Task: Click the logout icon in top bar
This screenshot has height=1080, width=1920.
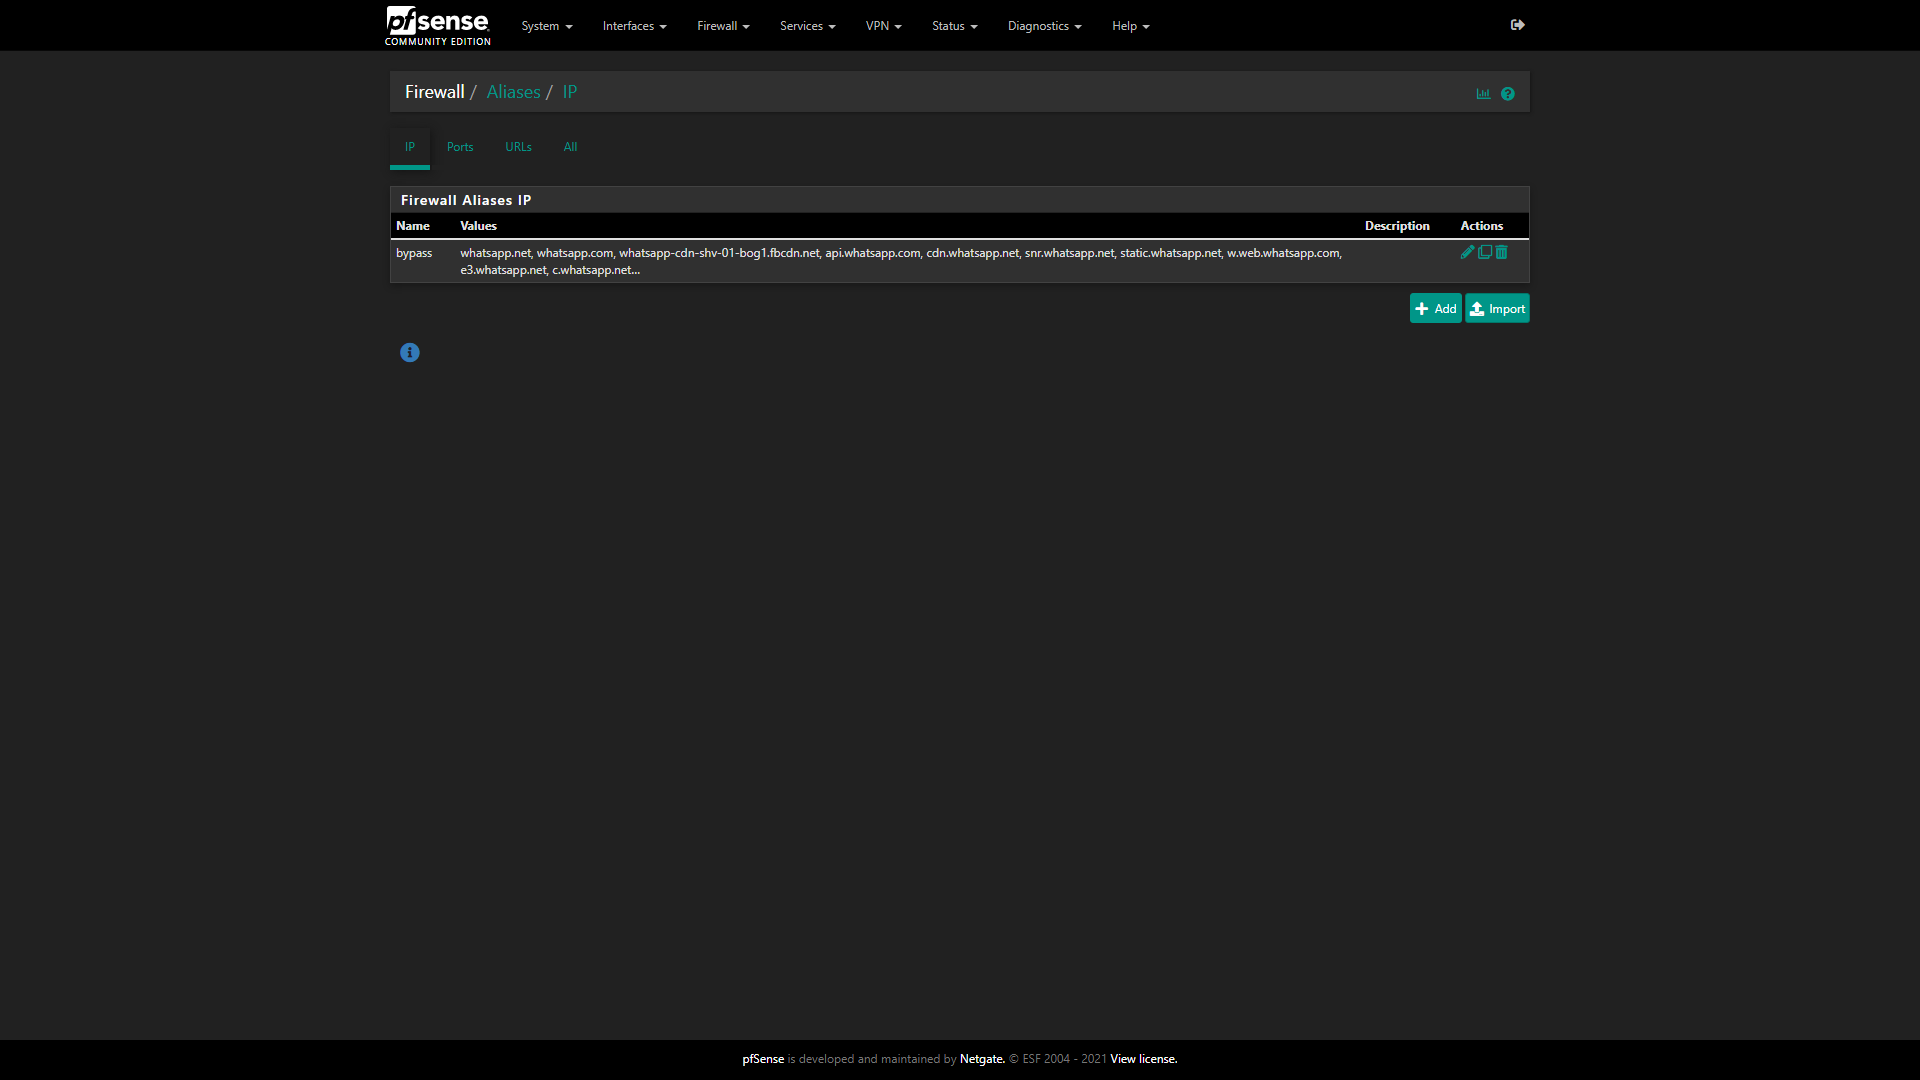Action: 1517,25
